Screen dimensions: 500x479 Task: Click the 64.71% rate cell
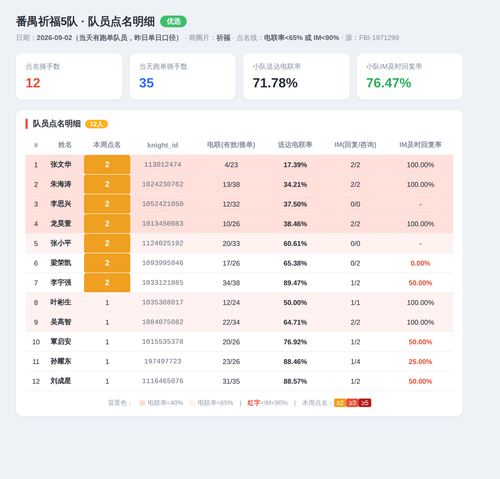(x=295, y=322)
